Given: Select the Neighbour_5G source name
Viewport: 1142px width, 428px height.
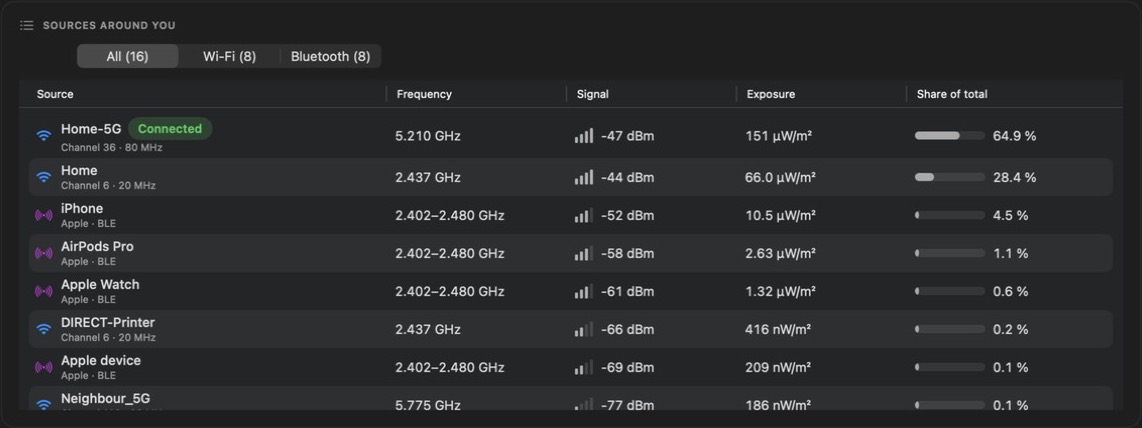Looking at the screenshot, I should click(x=106, y=398).
